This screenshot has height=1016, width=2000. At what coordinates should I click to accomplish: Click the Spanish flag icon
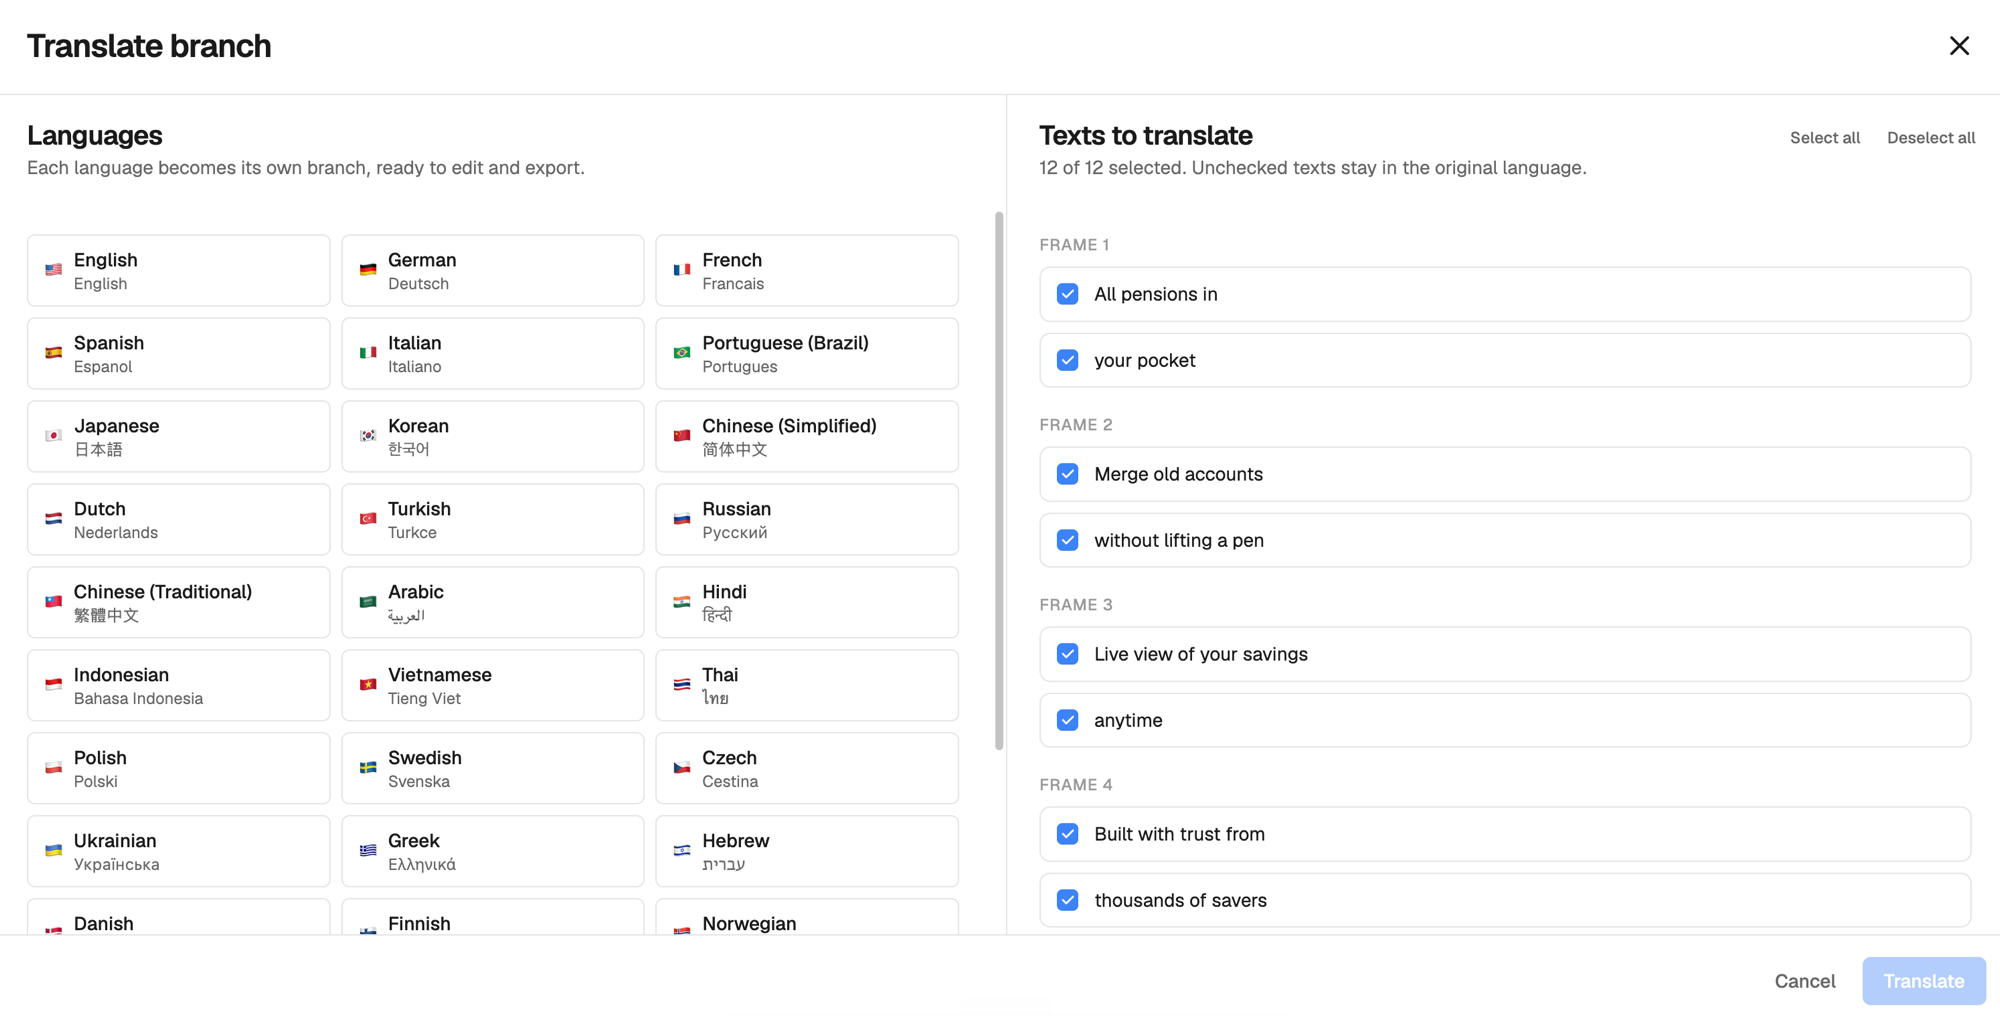click(x=54, y=353)
